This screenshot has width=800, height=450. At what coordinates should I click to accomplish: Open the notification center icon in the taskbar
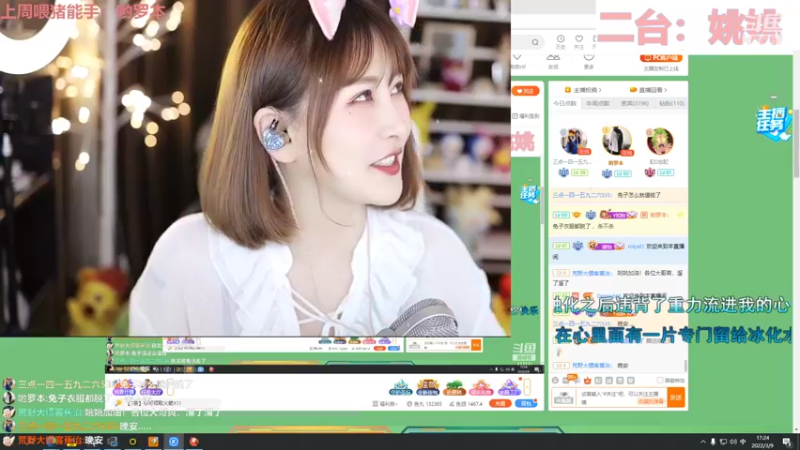pyautogui.click(x=787, y=441)
